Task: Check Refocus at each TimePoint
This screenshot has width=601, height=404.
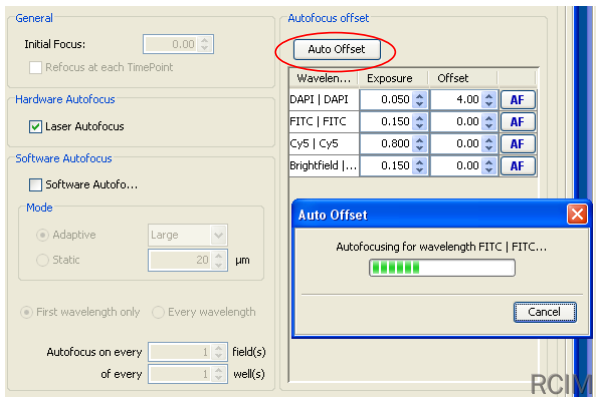Action: (x=36, y=68)
